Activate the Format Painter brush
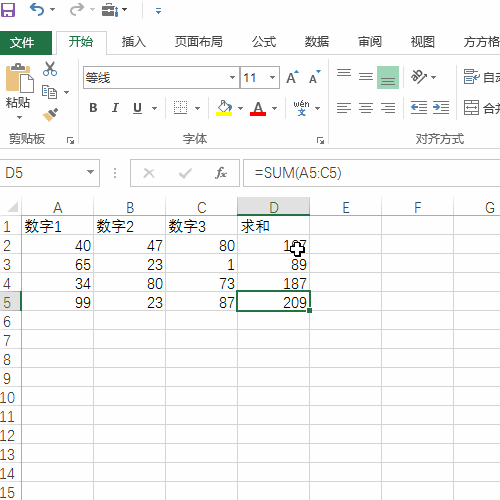 click(50, 114)
